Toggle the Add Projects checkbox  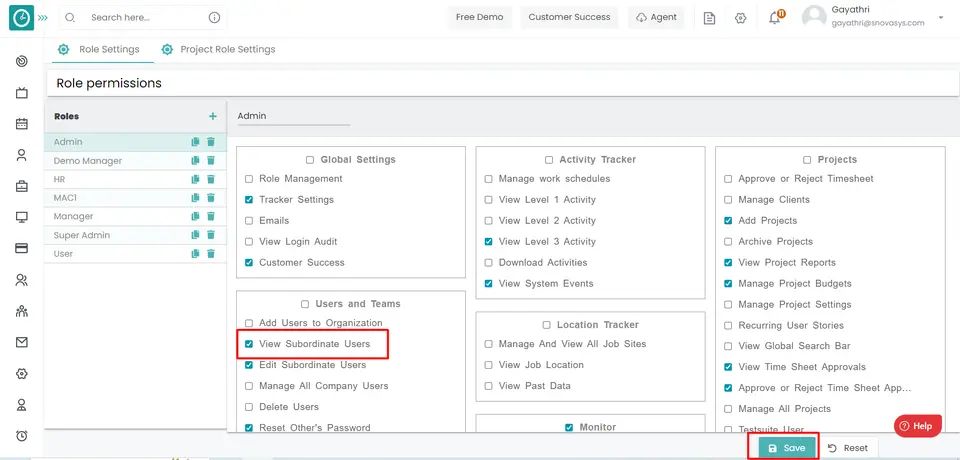[728, 221]
